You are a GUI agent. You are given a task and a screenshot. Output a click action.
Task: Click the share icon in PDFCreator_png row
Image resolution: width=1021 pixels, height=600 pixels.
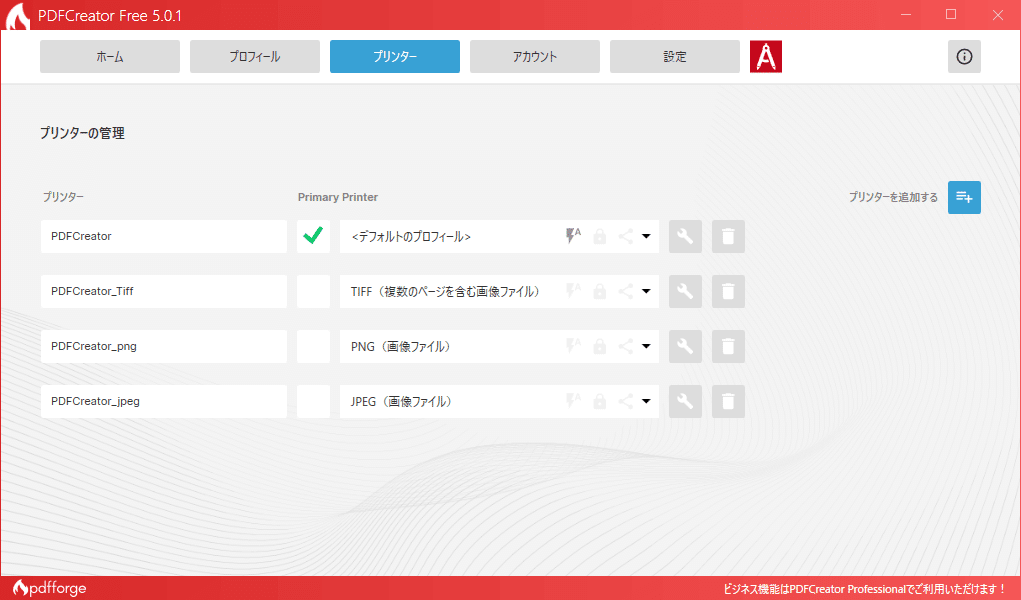(x=625, y=347)
